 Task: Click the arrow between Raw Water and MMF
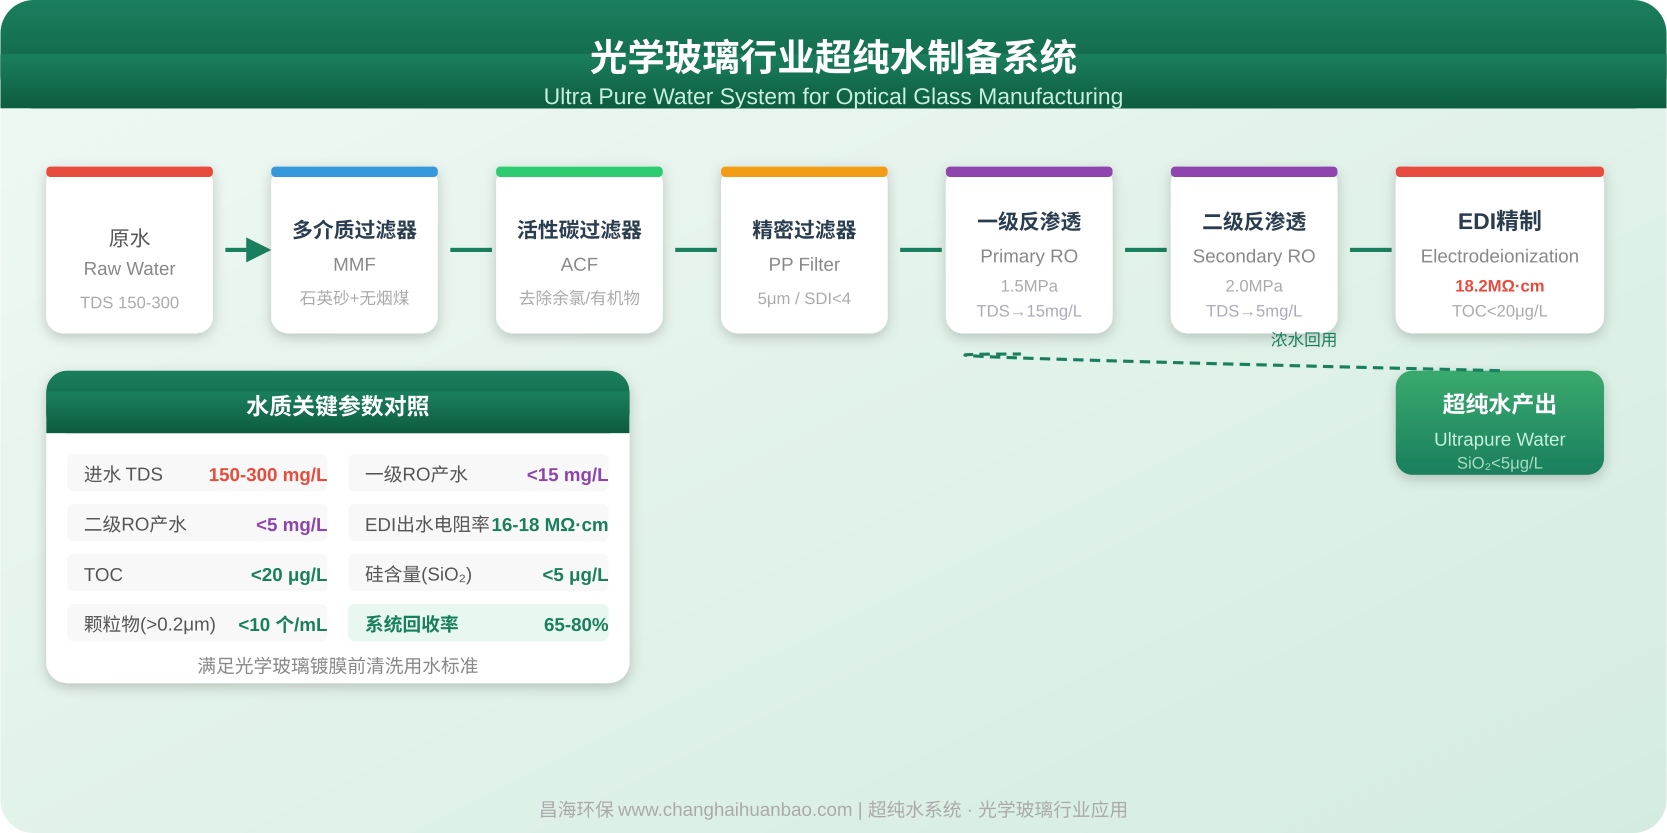click(248, 250)
